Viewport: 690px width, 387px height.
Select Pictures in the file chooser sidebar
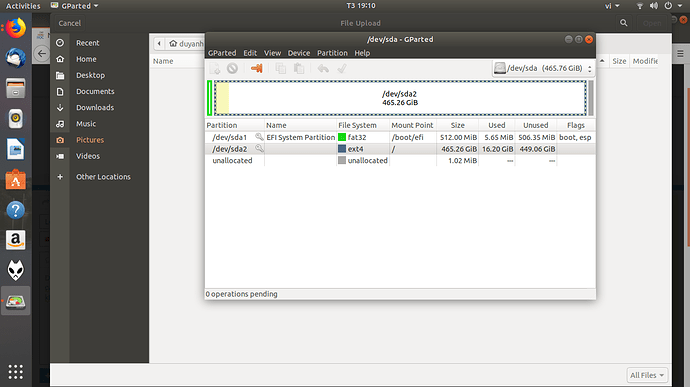pos(90,140)
